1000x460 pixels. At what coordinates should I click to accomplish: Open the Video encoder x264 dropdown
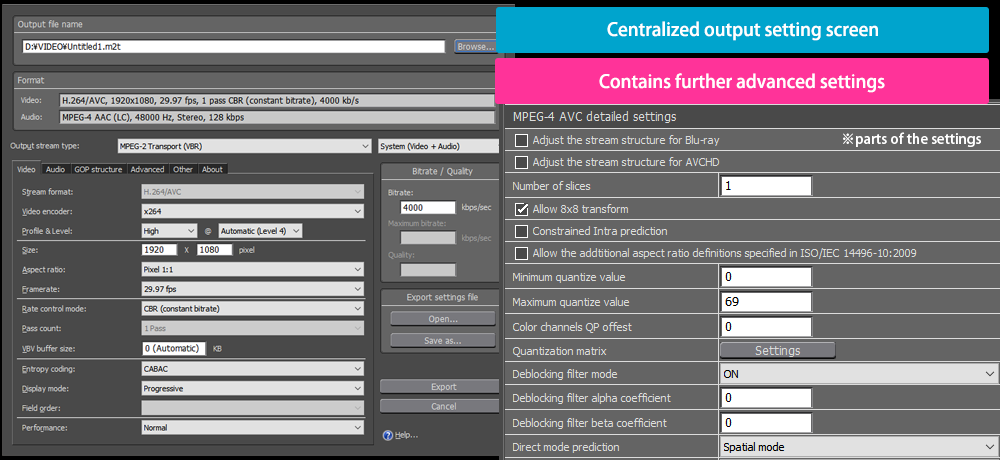pos(253,211)
